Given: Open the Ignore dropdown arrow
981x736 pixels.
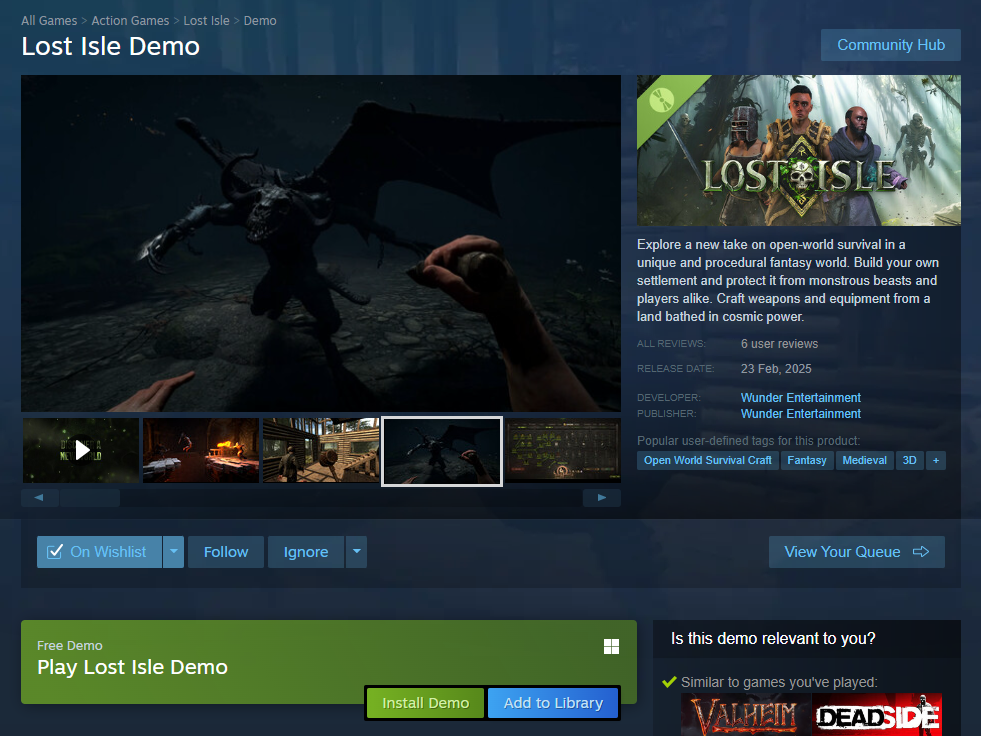Looking at the screenshot, I should [x=356, y=552].
